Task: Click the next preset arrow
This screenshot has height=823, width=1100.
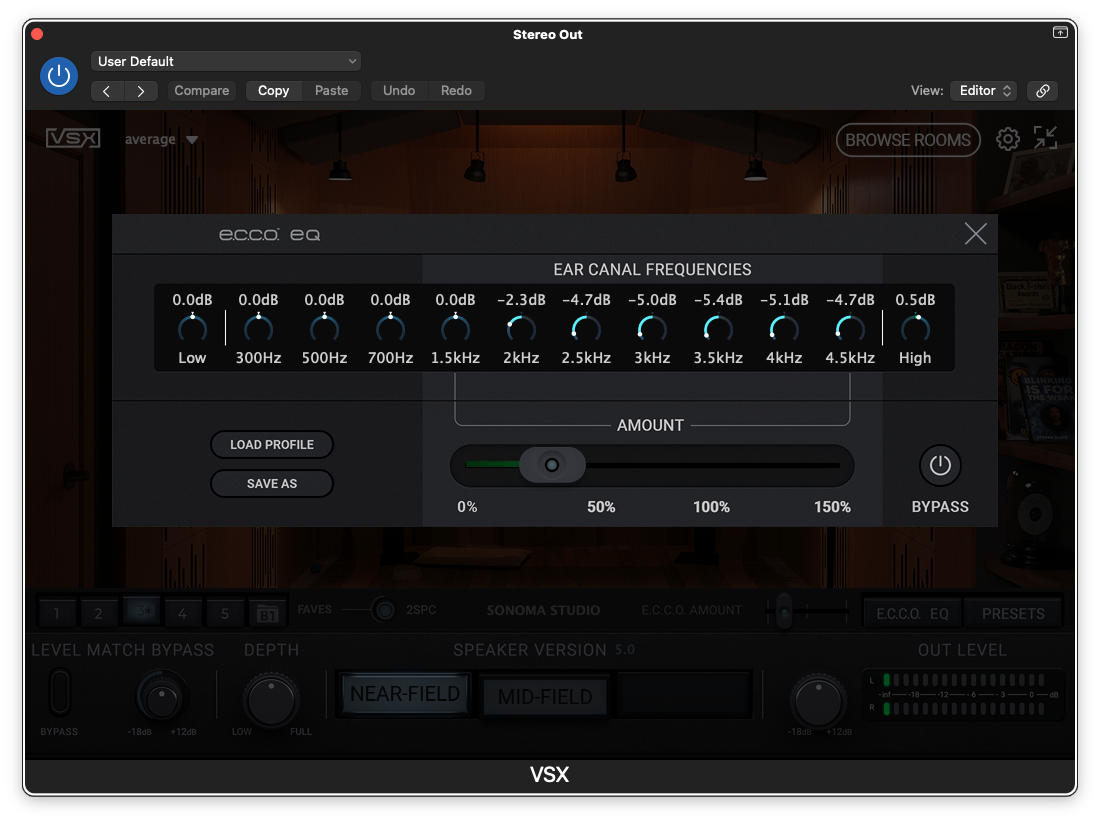Action: point(141,91)
